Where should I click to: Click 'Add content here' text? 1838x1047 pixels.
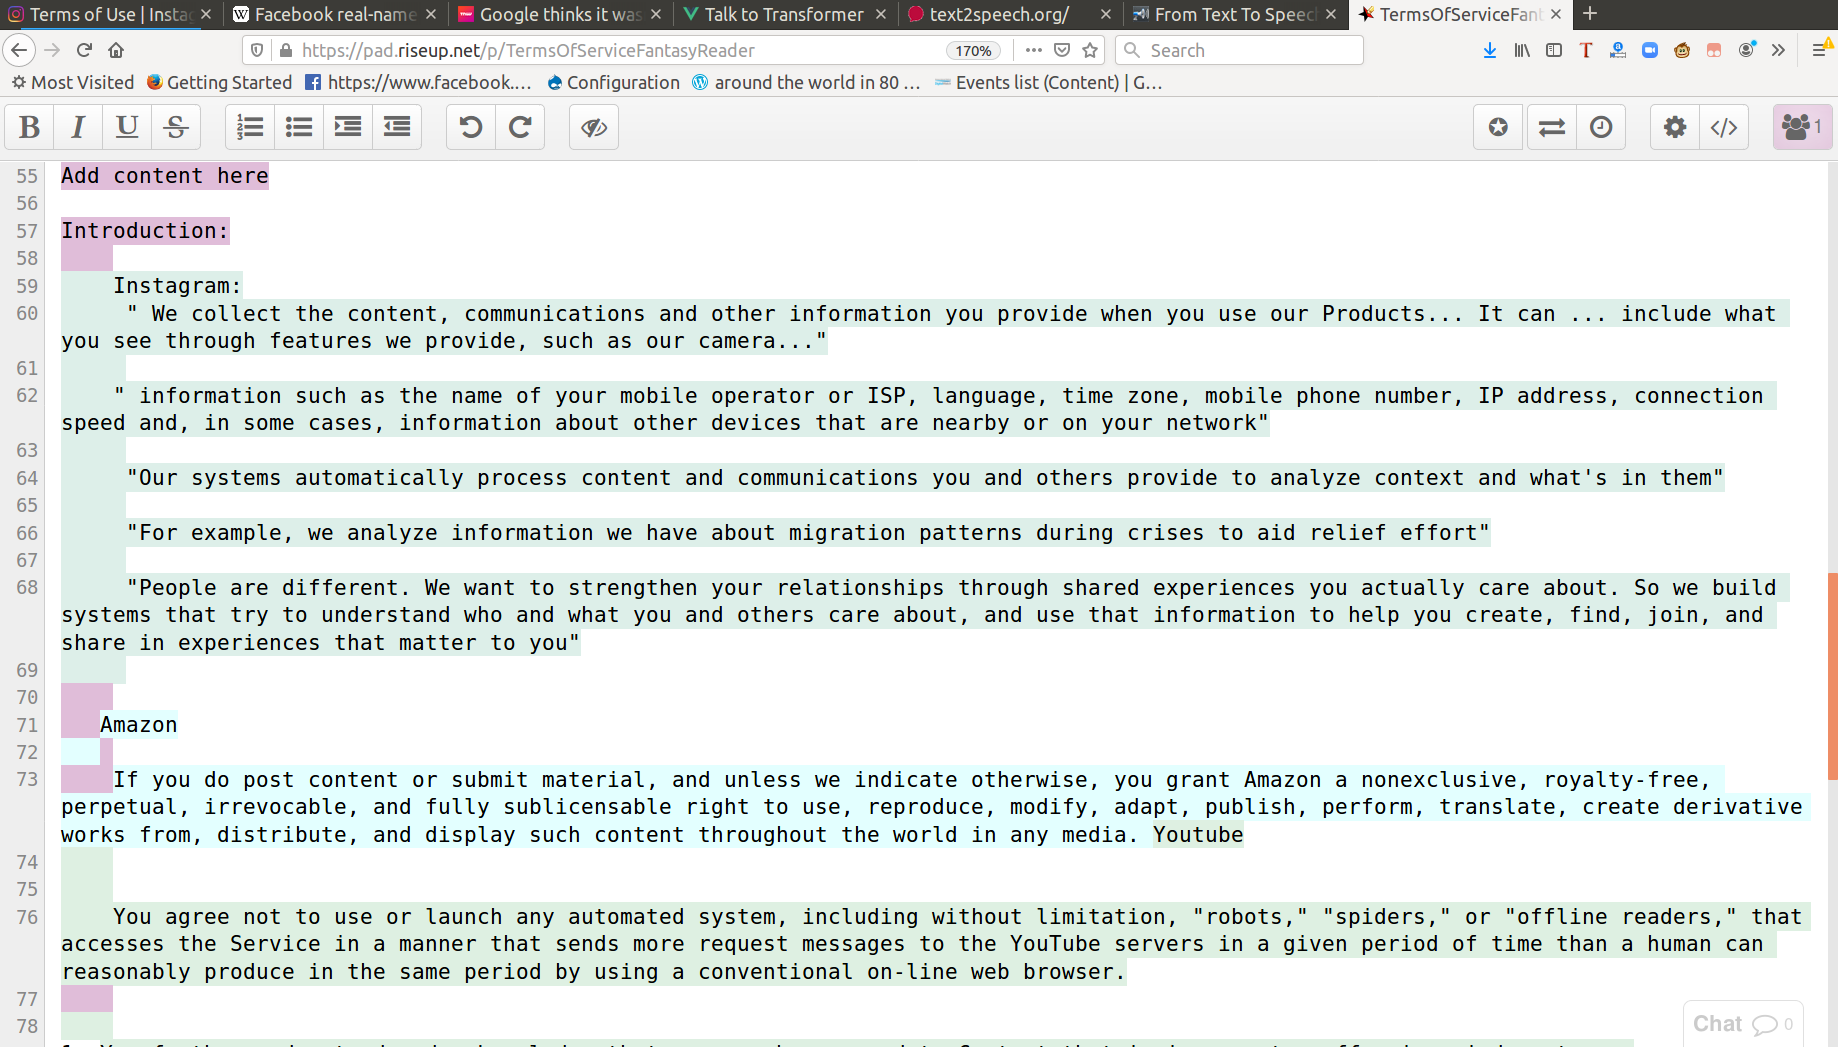(165, 176)
